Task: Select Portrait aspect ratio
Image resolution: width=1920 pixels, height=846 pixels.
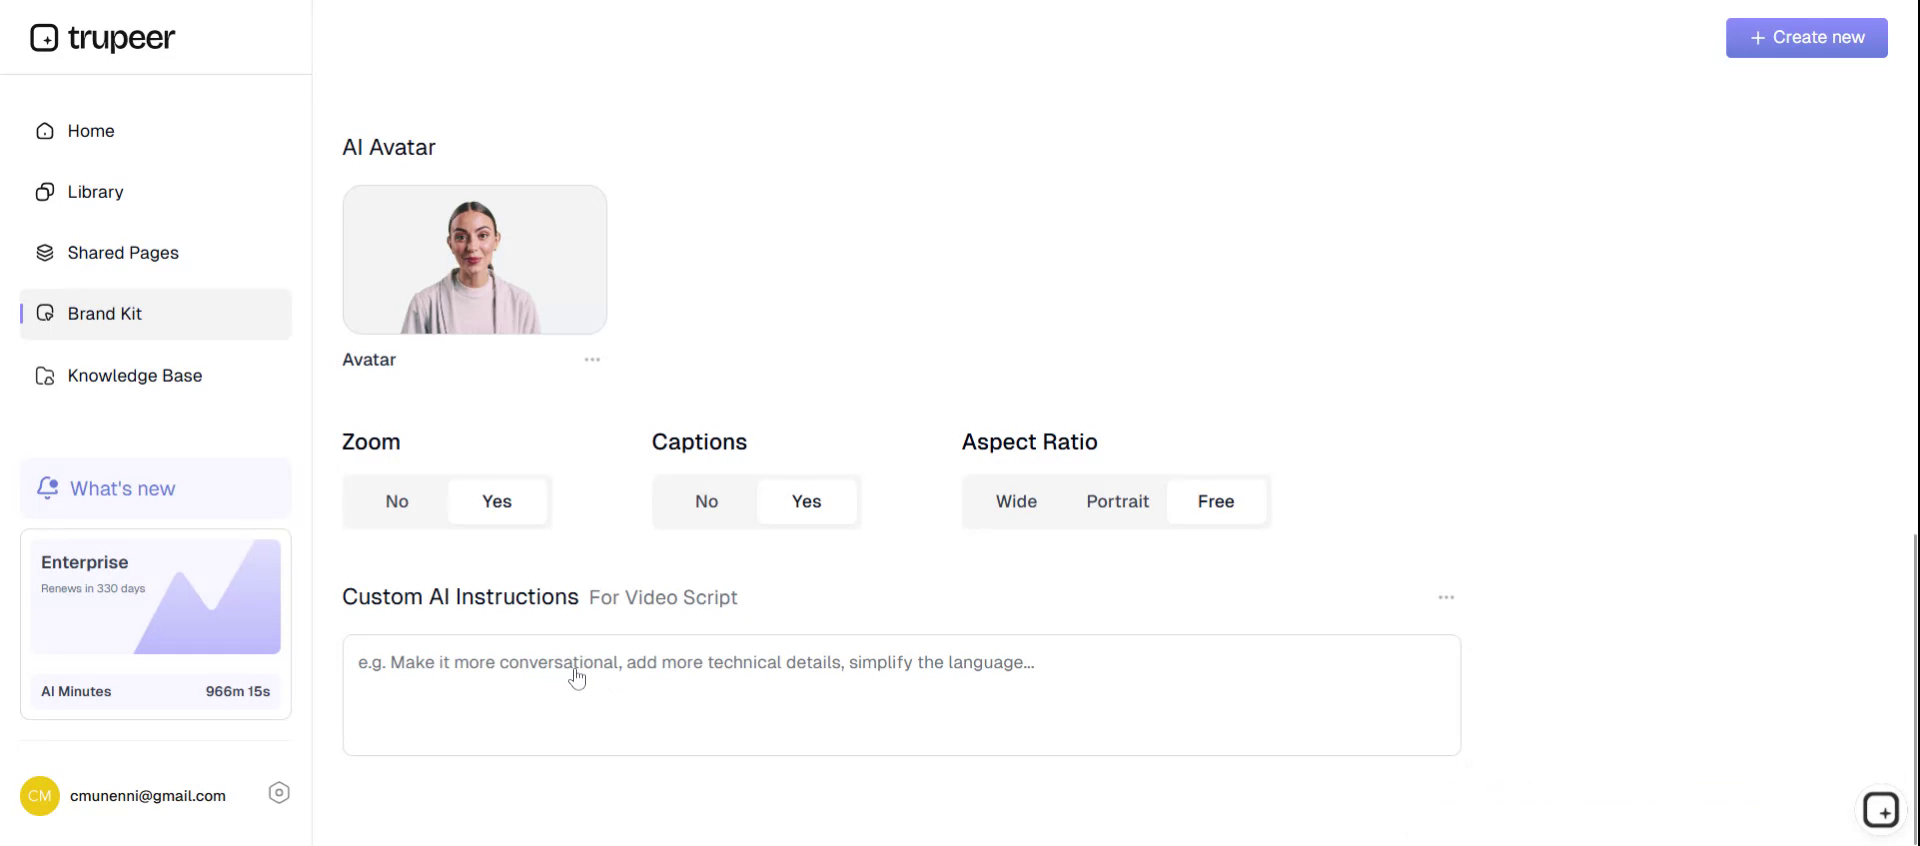Action: (1117, 502)
